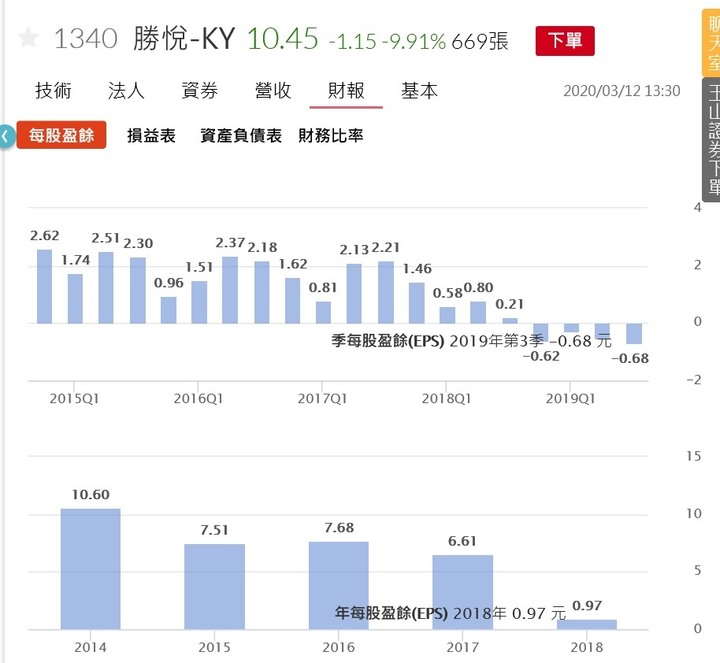
Task: Open the 財務比率 sub-tab
Action: [331, 135]
